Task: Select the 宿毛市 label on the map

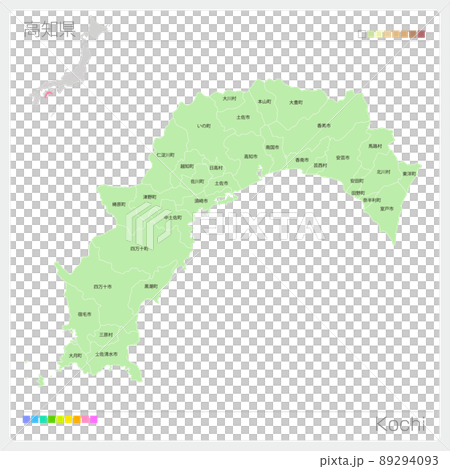Action: point(84,314)
